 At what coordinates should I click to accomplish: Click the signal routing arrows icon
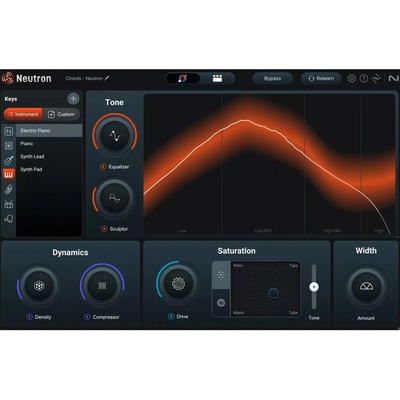tap(376, 79)
